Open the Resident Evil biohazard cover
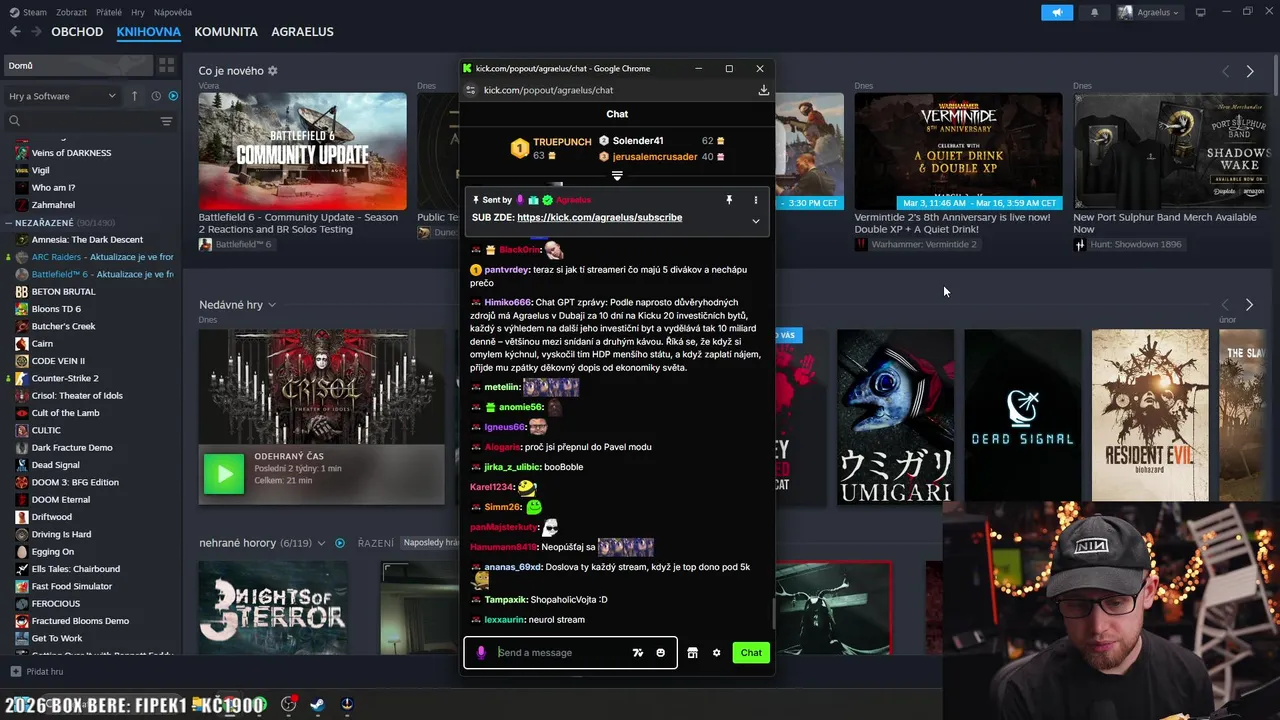Viewport: 1280px width, 720px height. (1150, 415)
